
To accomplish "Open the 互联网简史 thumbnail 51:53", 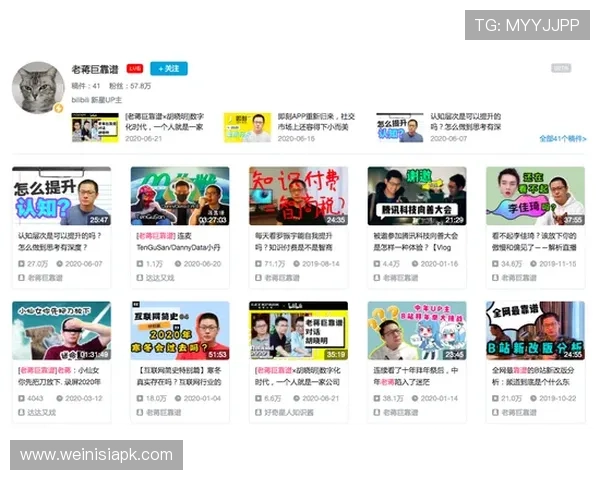I will coord(180,331).
